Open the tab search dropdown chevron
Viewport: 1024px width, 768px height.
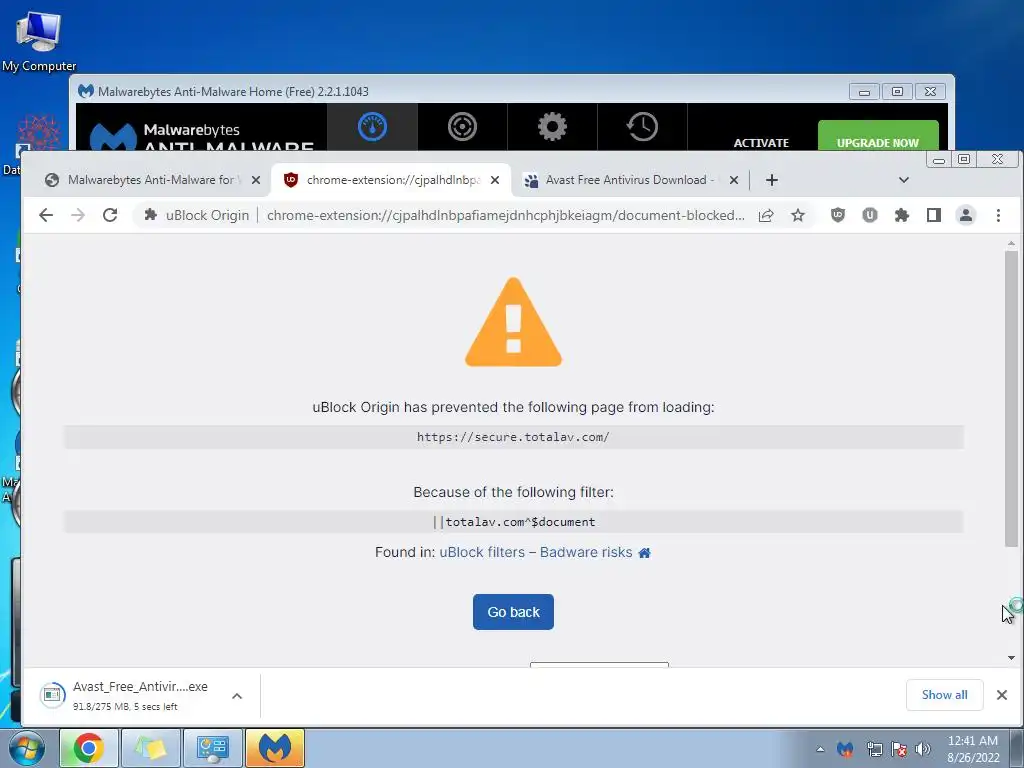click(904, 180)
